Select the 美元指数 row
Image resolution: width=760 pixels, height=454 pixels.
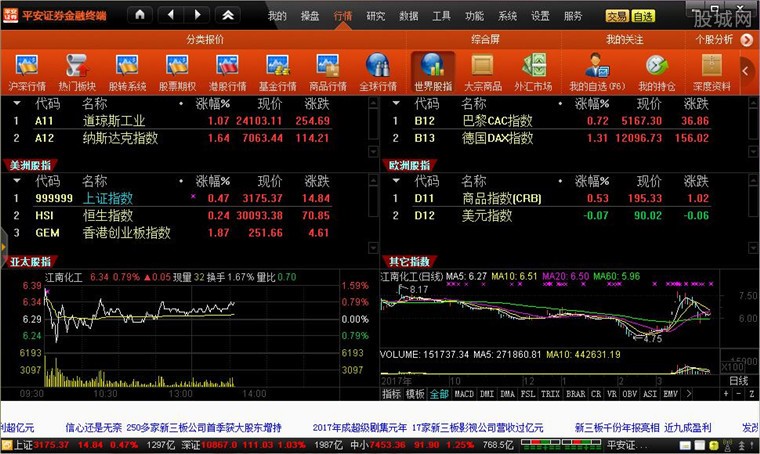[551, 216]
